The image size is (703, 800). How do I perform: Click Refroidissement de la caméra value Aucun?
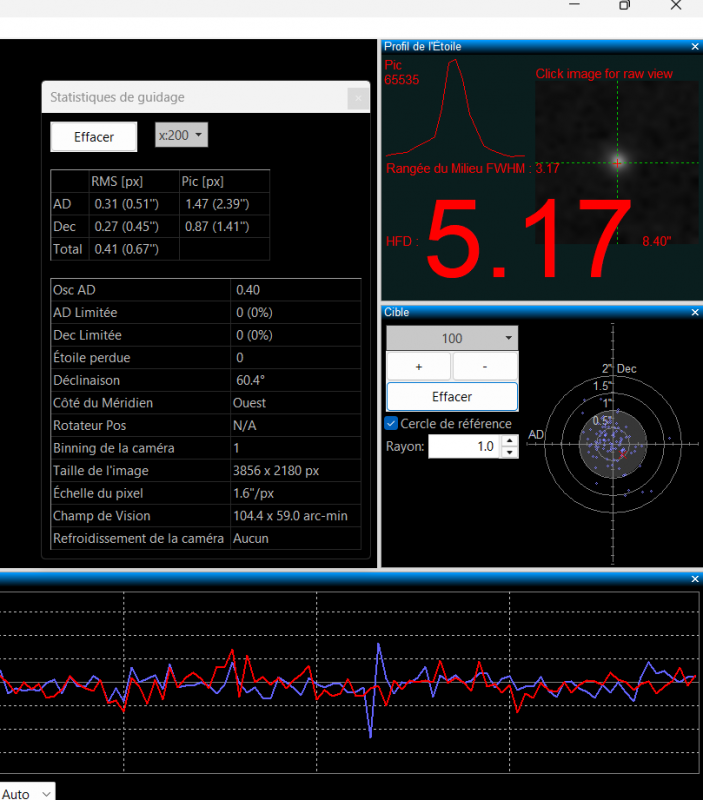pyautogui.click(x=250, y=538)
